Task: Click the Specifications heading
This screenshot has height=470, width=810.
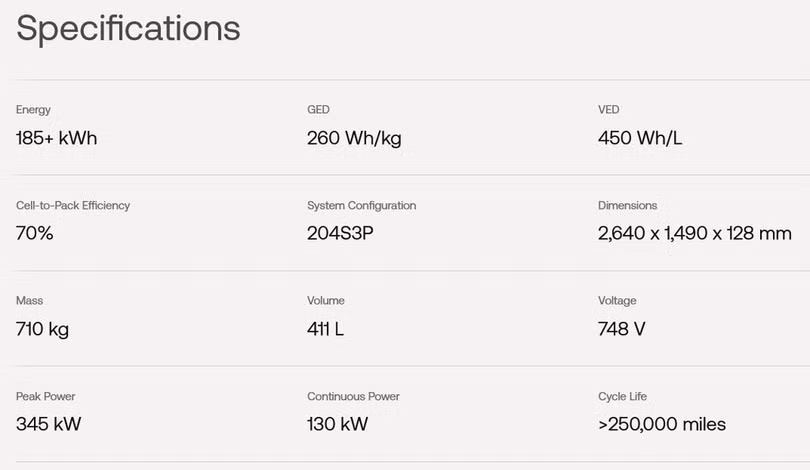Action: (128, 28)
